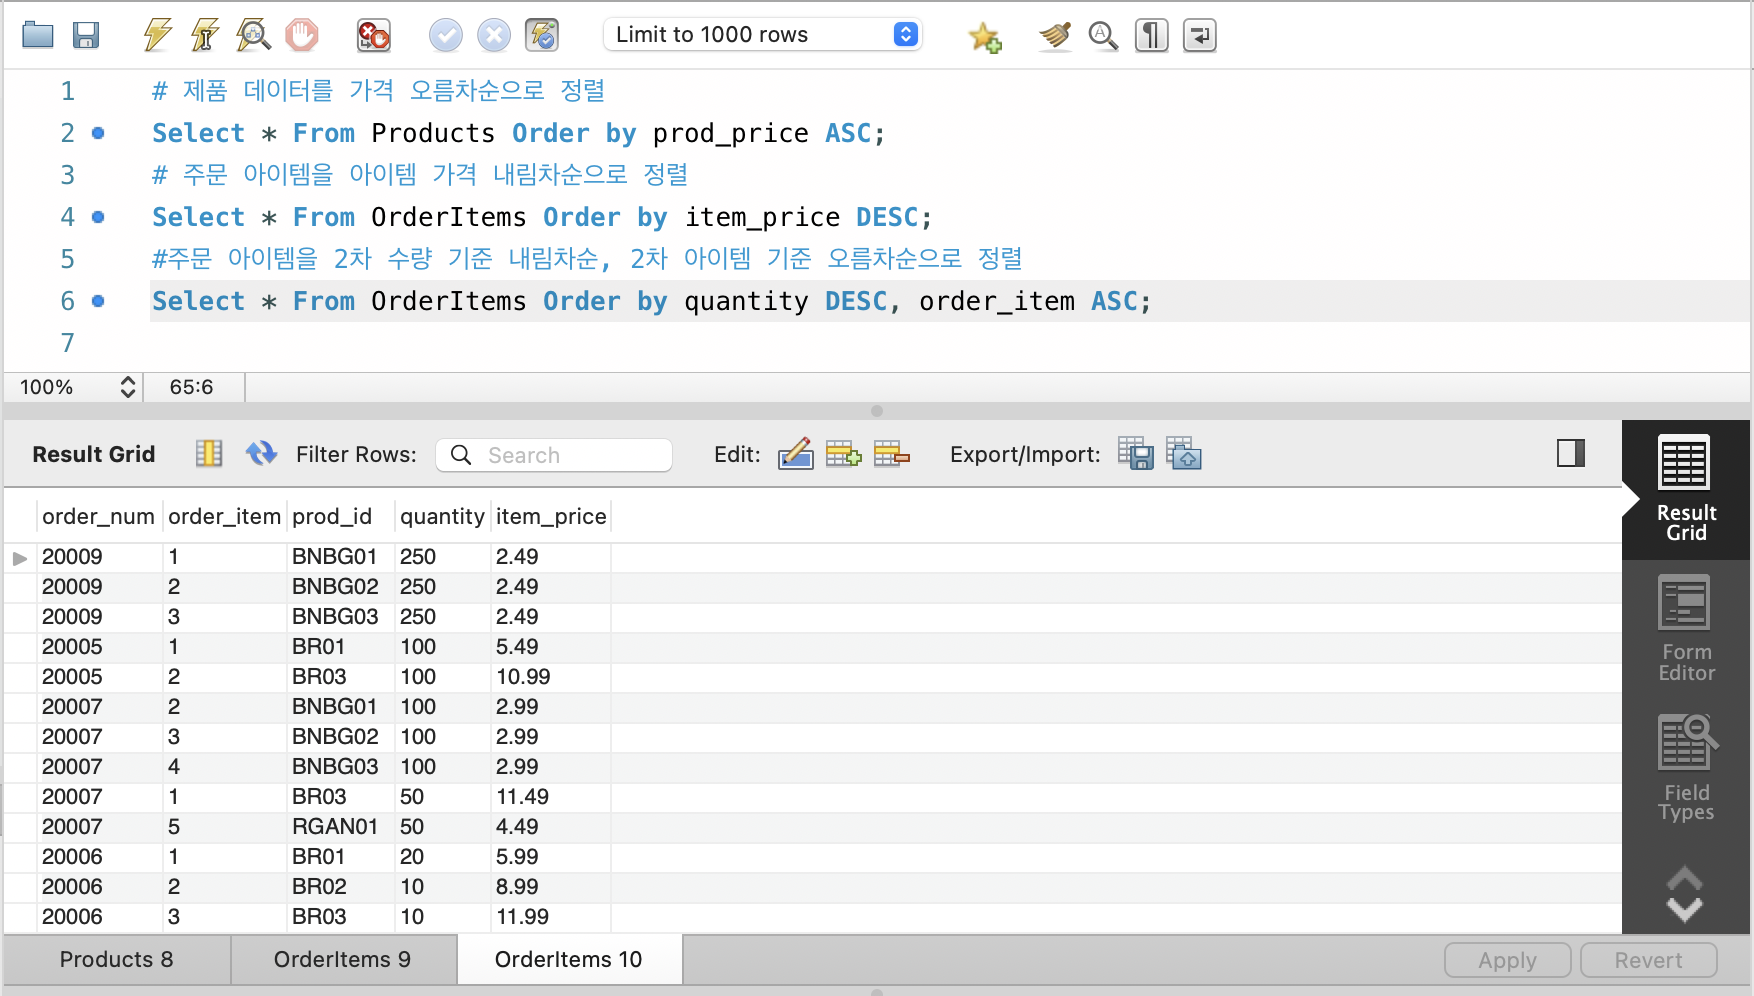Sort by order_item column header
This screenshot has width=1754, height=996.
(x=224, y=517)
